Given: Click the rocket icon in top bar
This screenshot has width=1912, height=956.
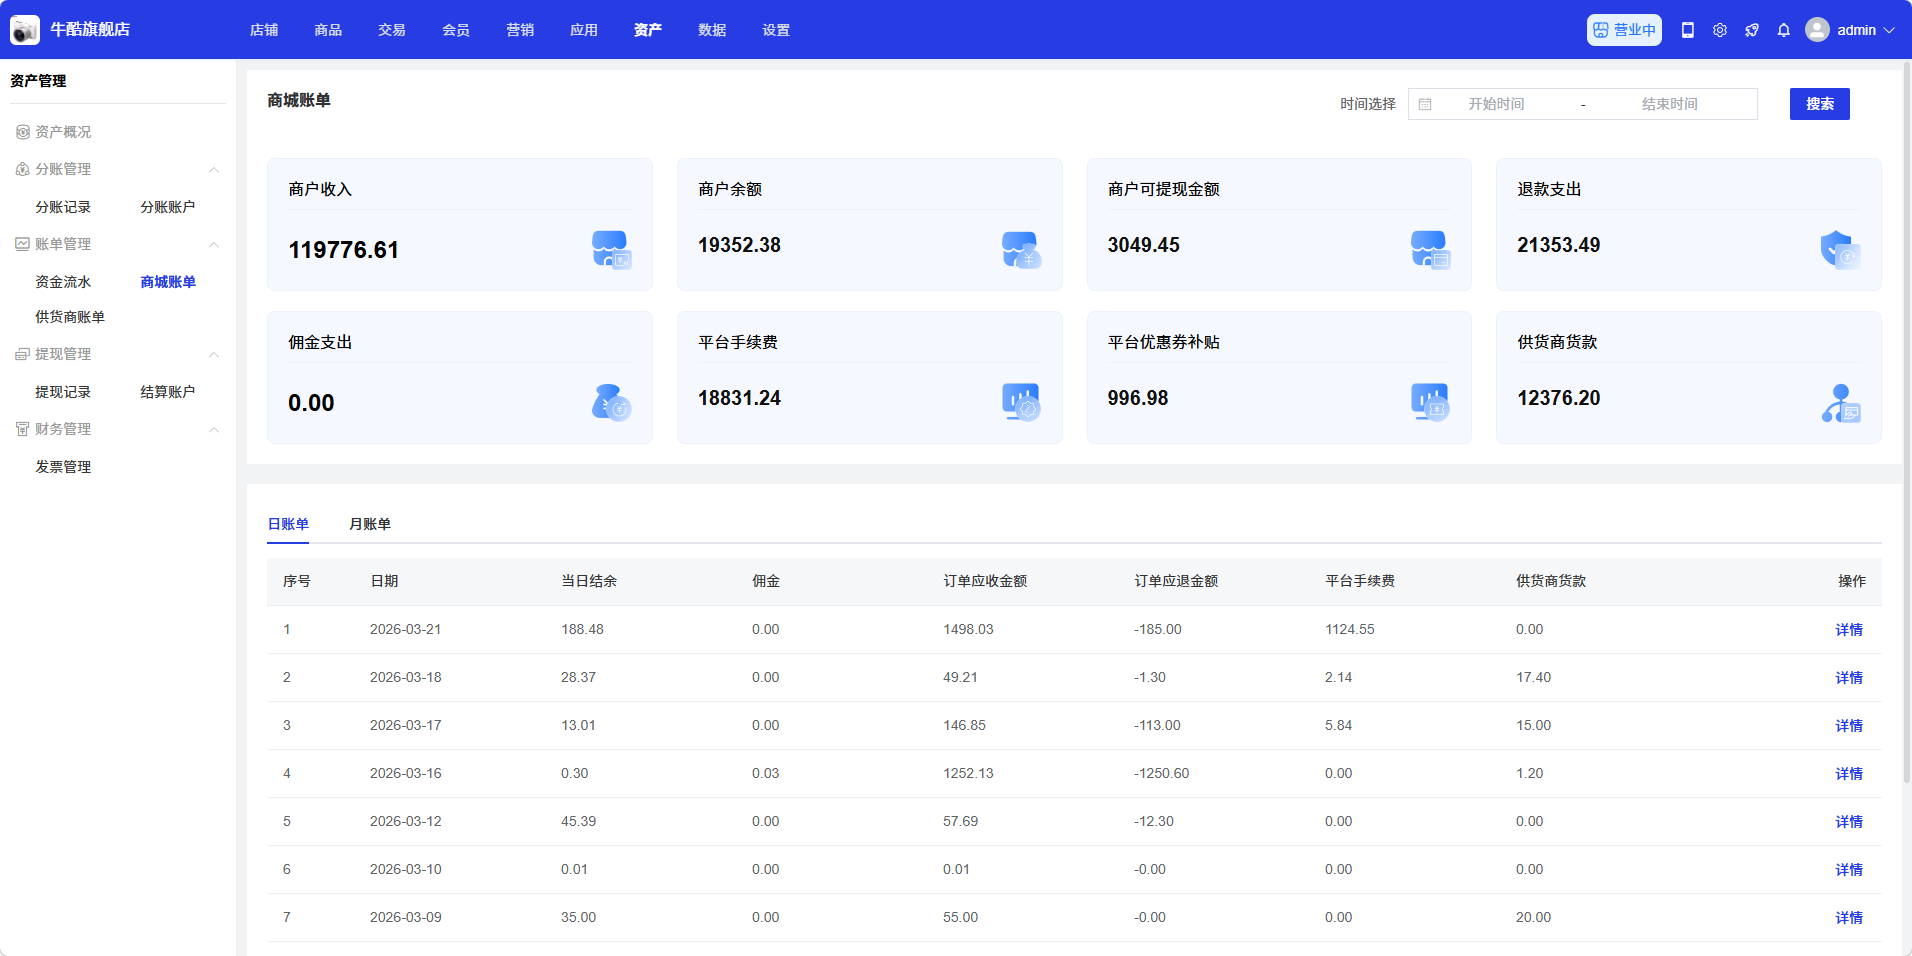Looking at the screenshot, I should pyautogui.click(x=1751, y=30).
